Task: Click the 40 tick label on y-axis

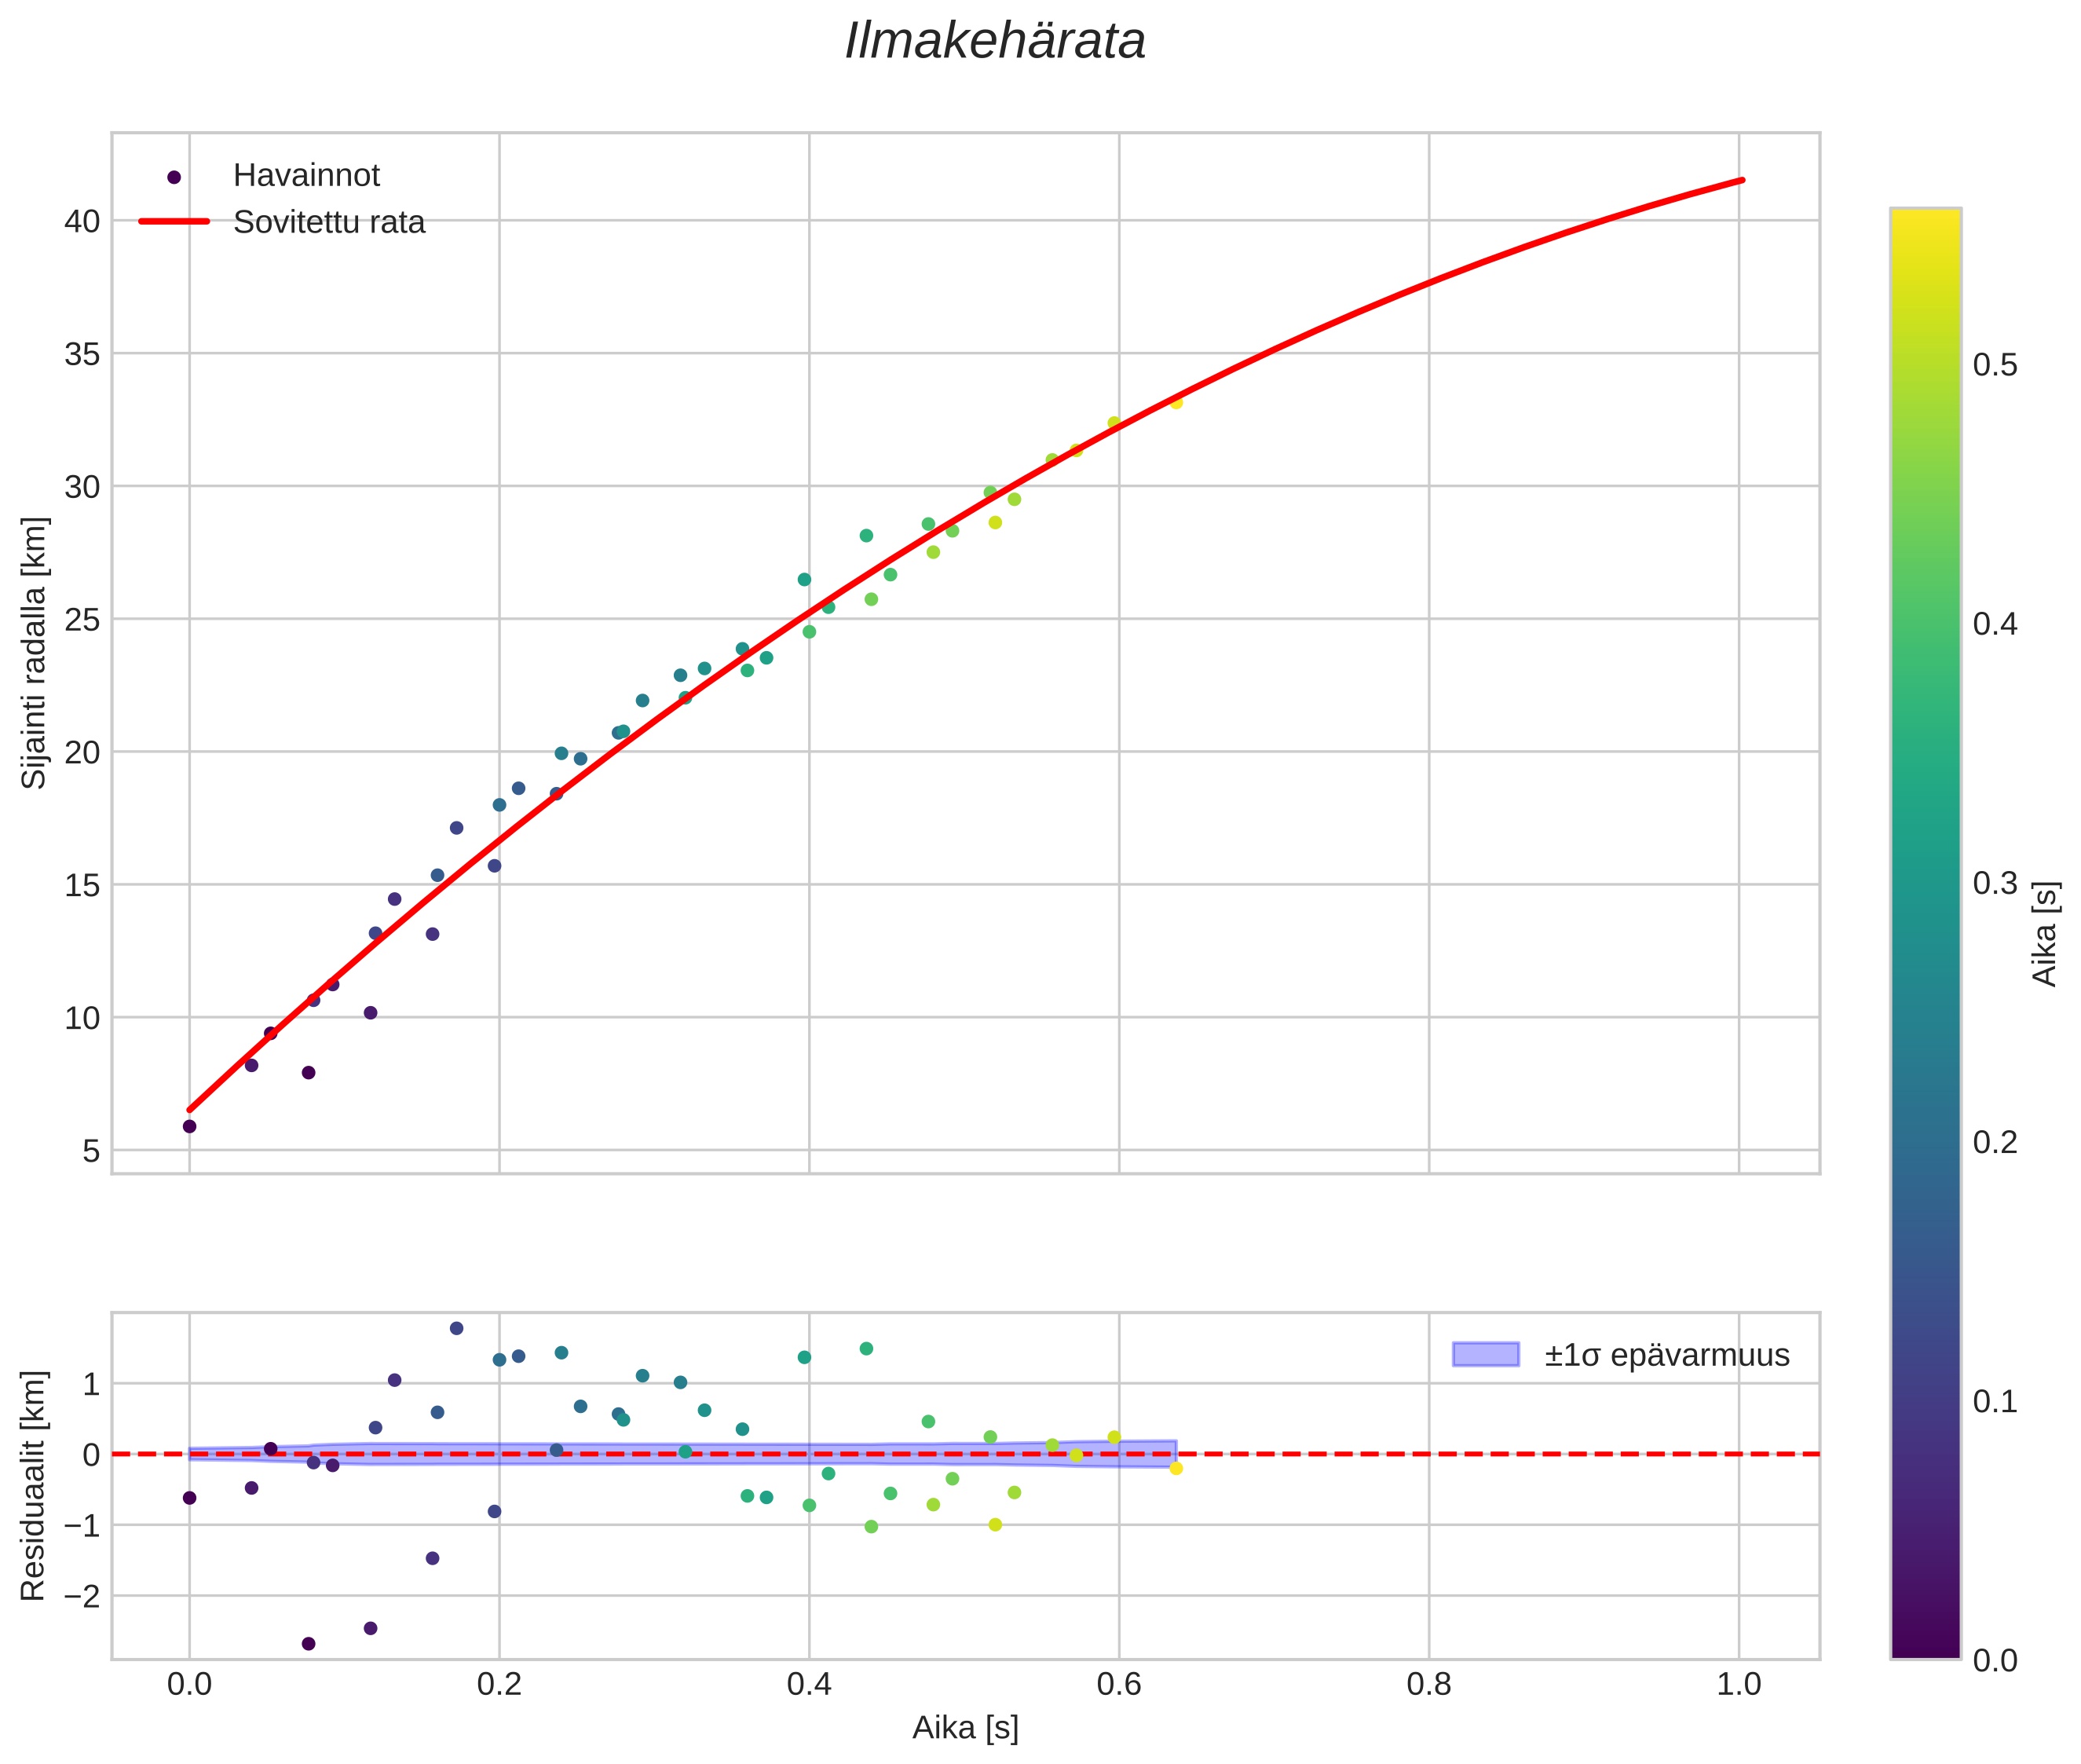Action: (x=82, y=221)
